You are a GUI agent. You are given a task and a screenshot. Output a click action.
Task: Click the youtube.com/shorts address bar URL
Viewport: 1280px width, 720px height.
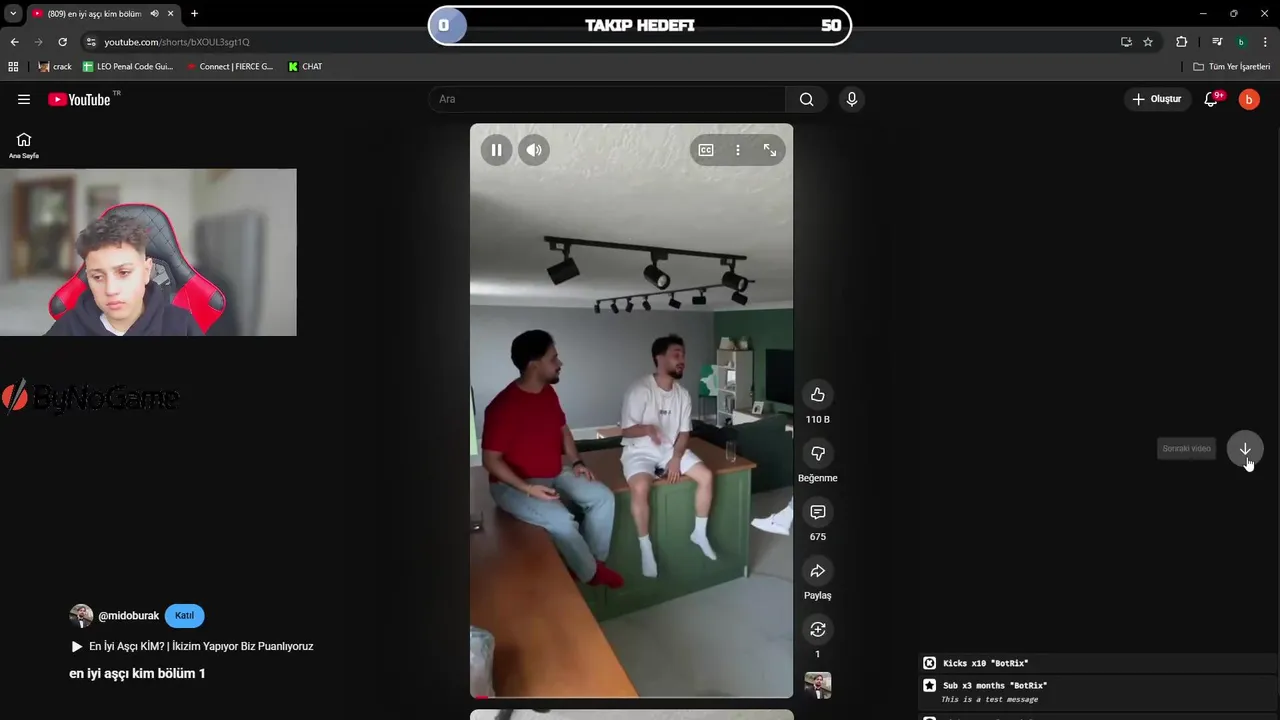pos(177,42)
